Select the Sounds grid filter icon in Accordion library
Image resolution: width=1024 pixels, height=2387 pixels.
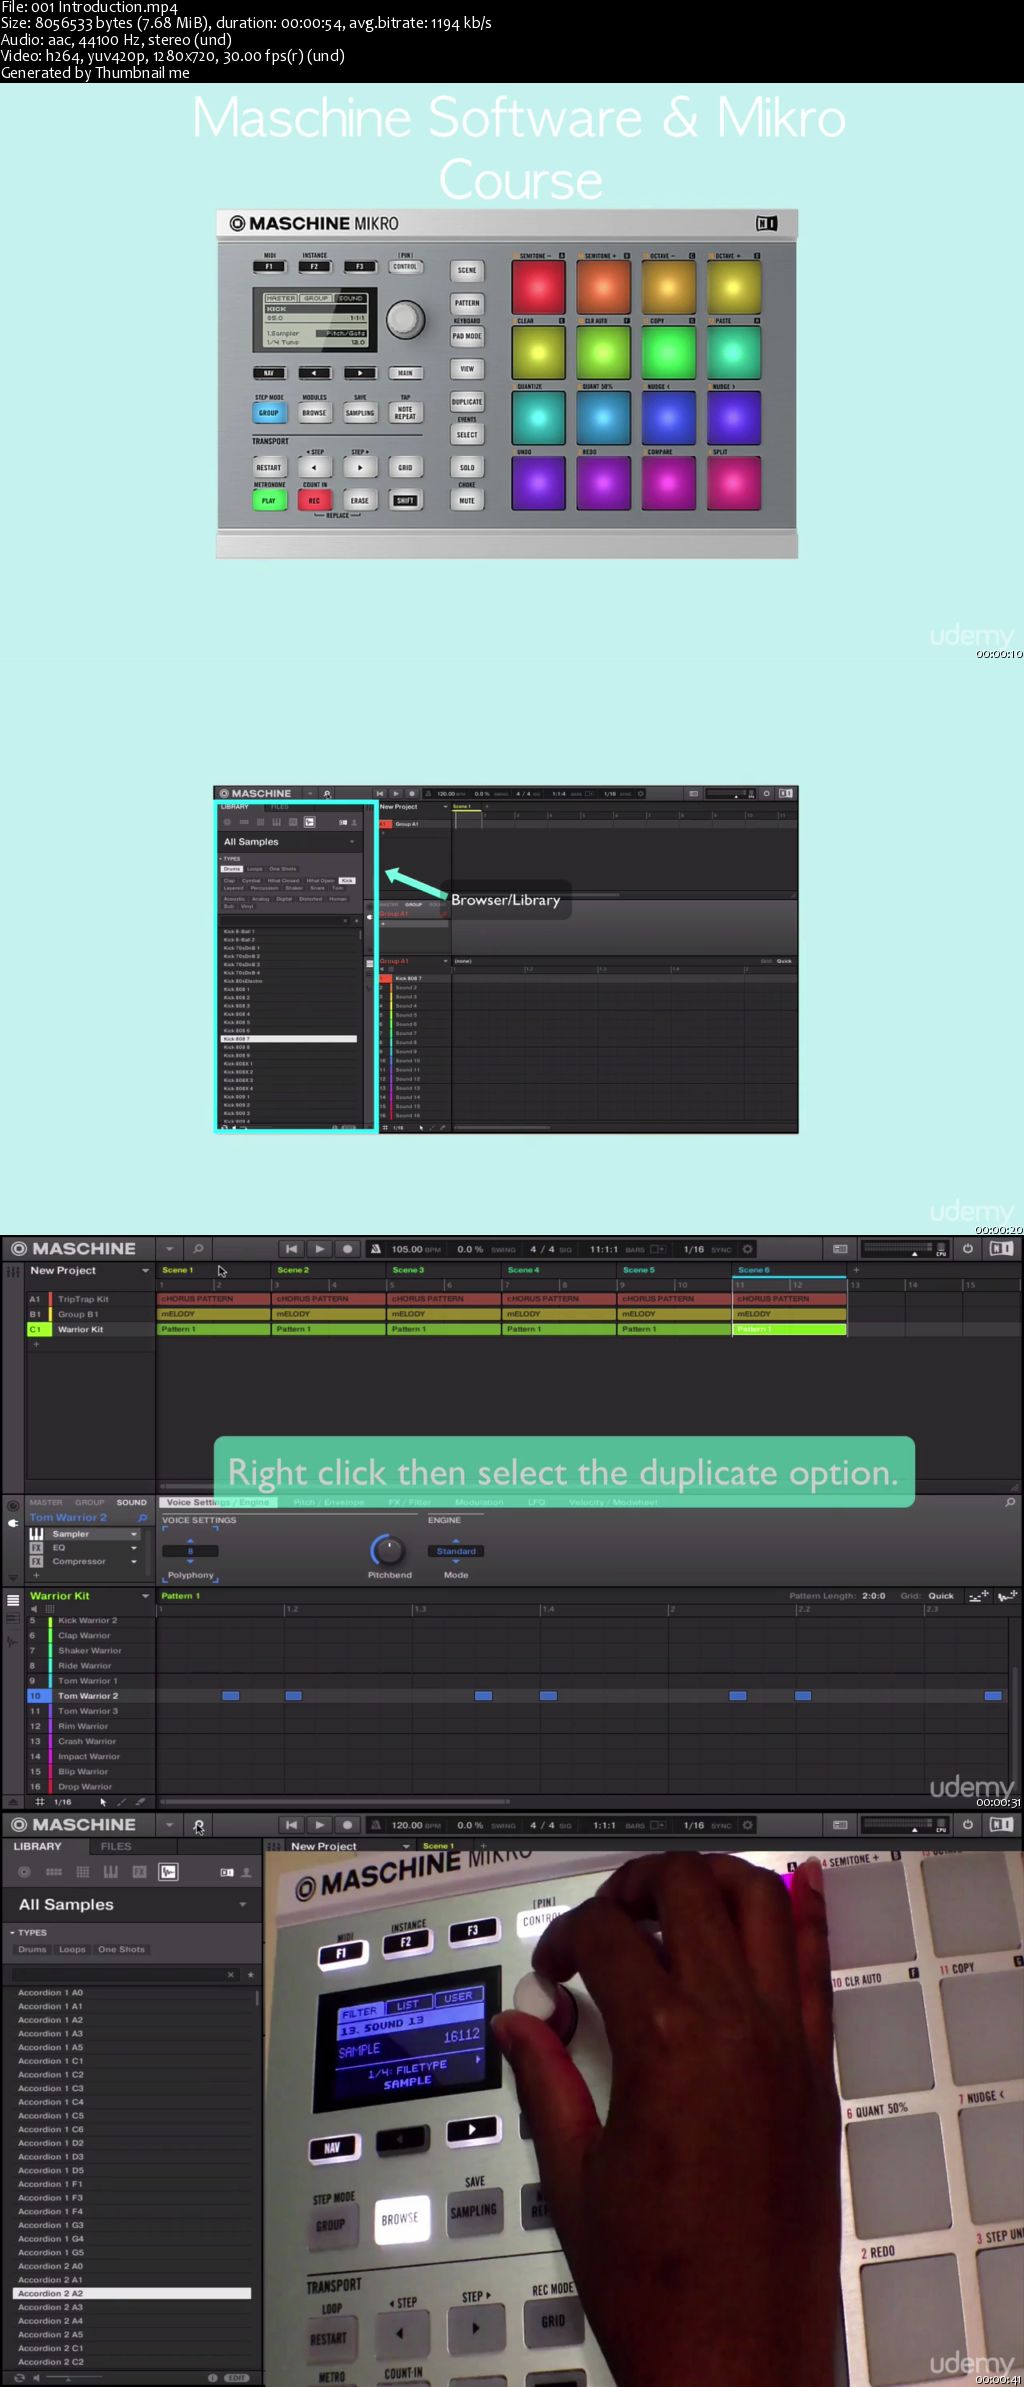(83, 1872)
